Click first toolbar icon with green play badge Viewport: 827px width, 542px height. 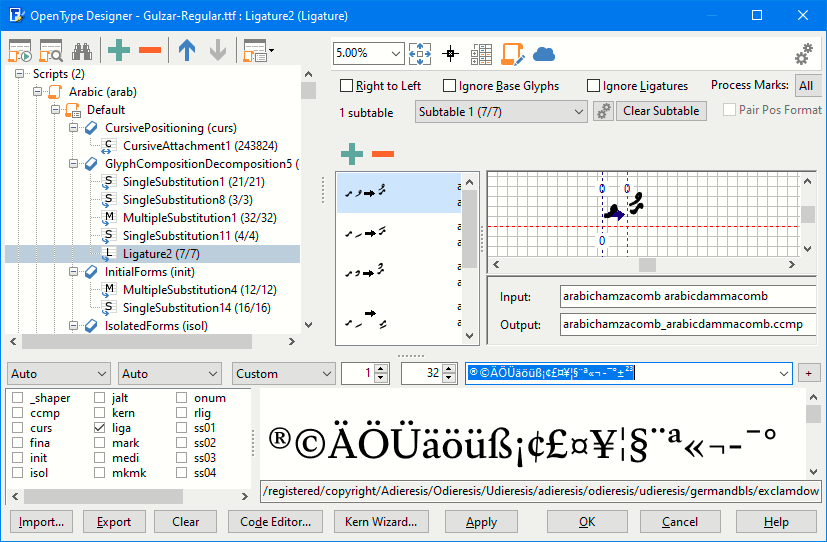point(20,51)
